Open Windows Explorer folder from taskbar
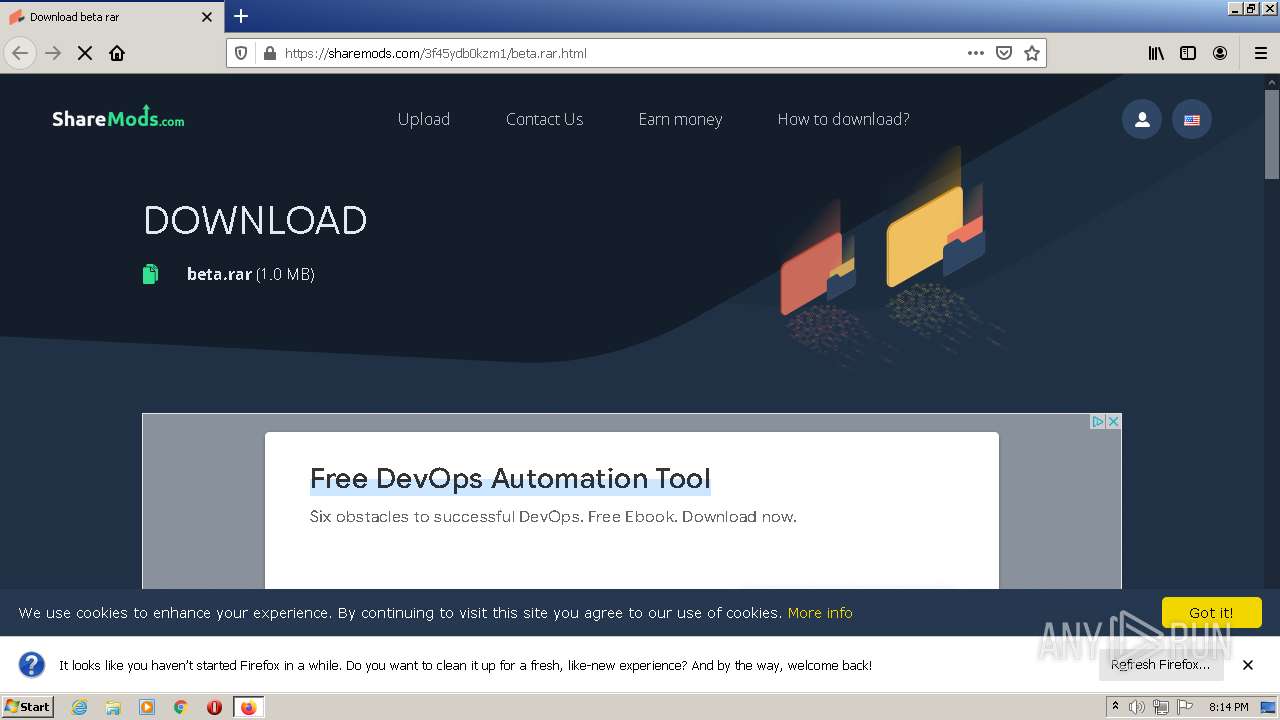Image resolution: width=1280 pixels, height=720 pixels. 113,707
